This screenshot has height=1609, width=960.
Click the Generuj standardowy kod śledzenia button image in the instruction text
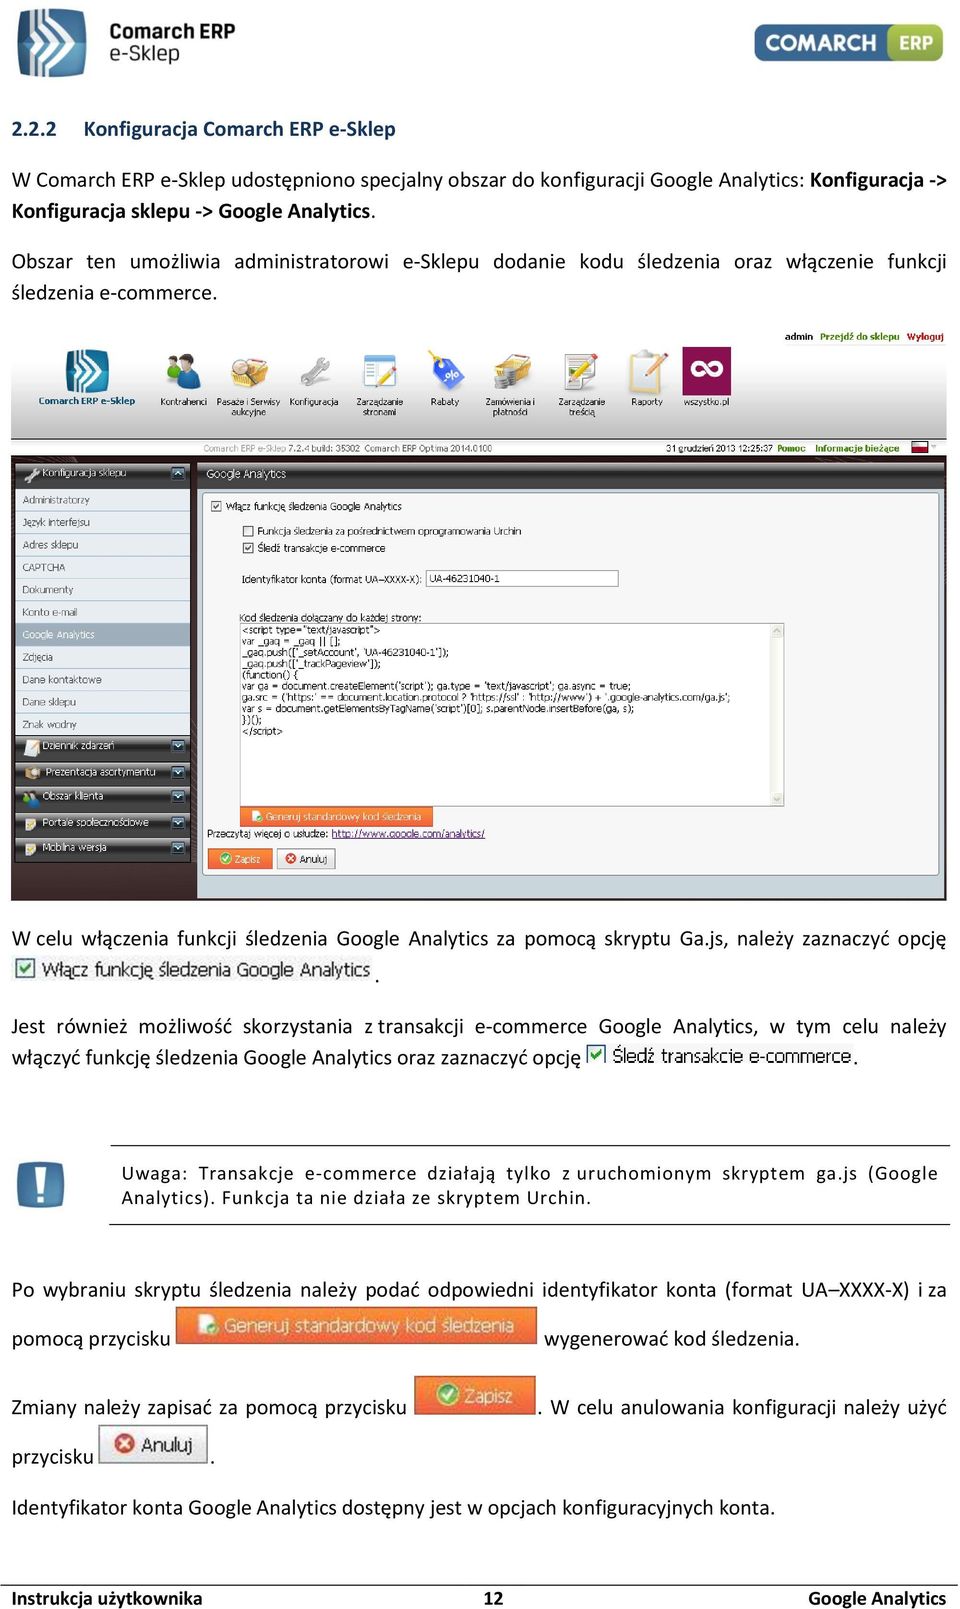pyautogui.click(x=356, y=1325)
